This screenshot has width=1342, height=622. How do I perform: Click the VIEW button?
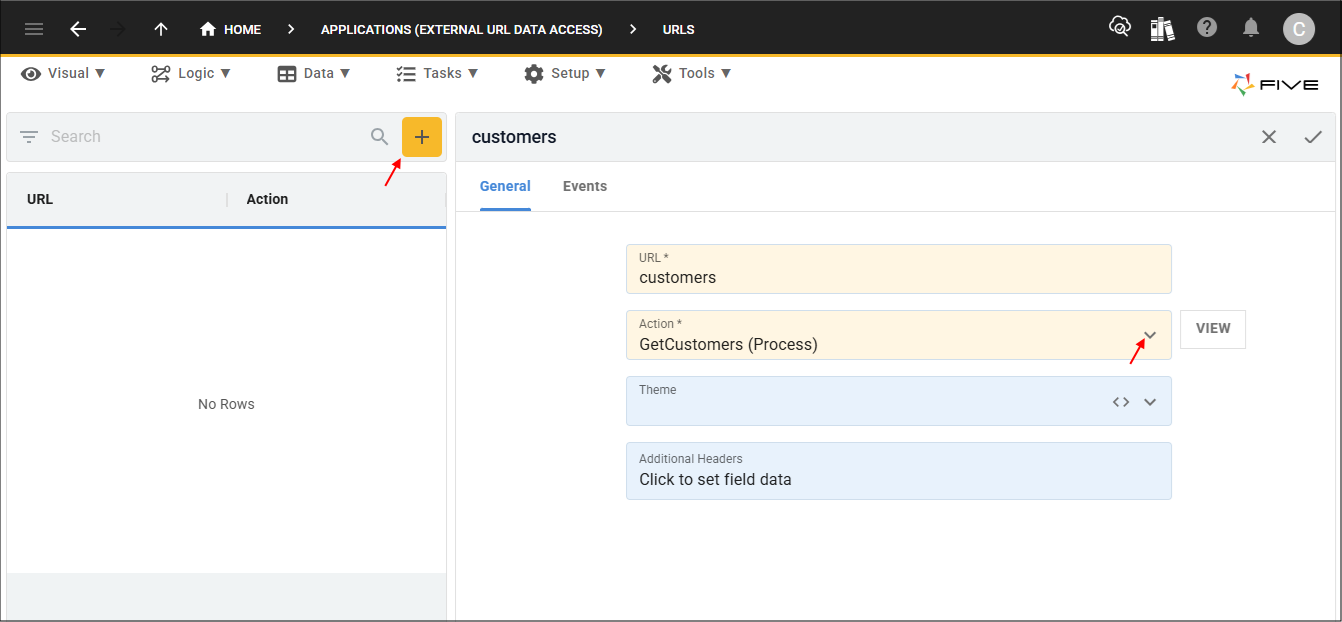point(1213,329)
